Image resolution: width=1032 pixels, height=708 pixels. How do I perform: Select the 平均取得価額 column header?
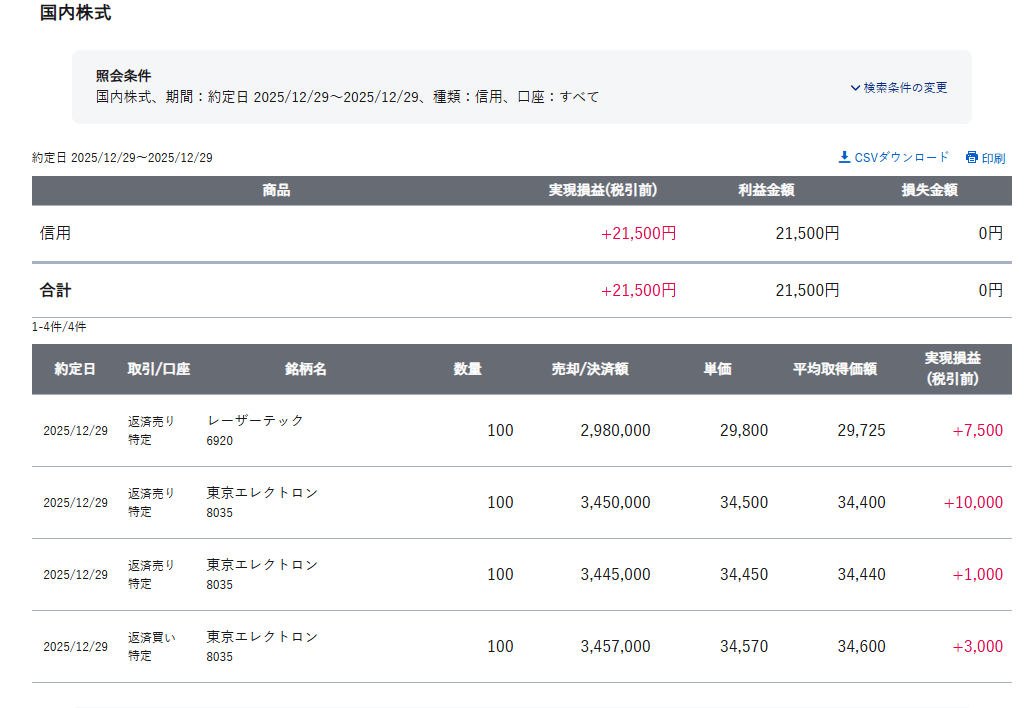pos(834,369)
